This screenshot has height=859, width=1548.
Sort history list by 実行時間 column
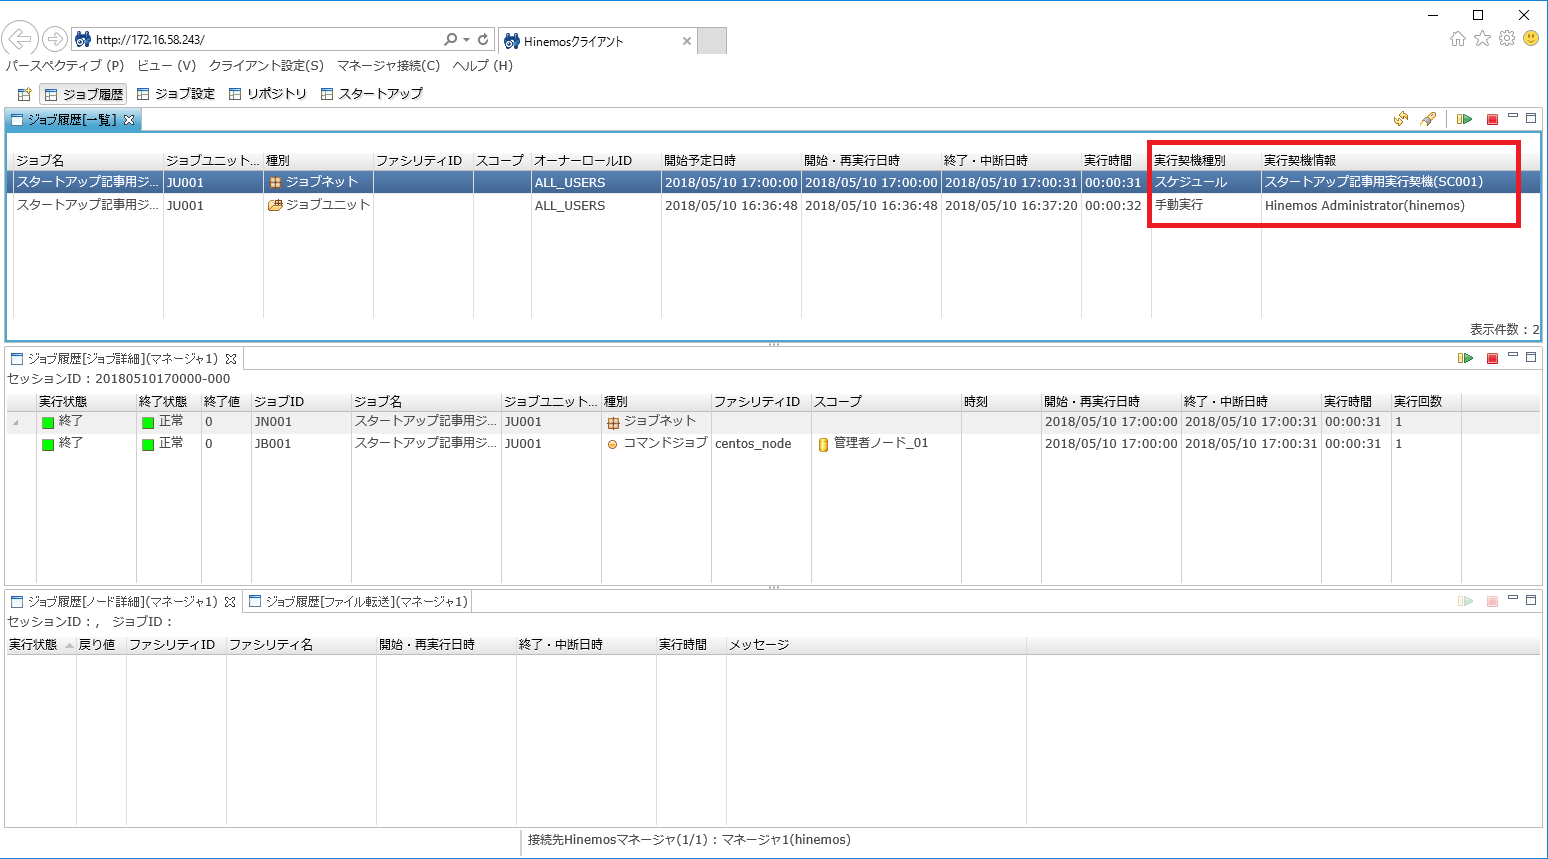1116,161
